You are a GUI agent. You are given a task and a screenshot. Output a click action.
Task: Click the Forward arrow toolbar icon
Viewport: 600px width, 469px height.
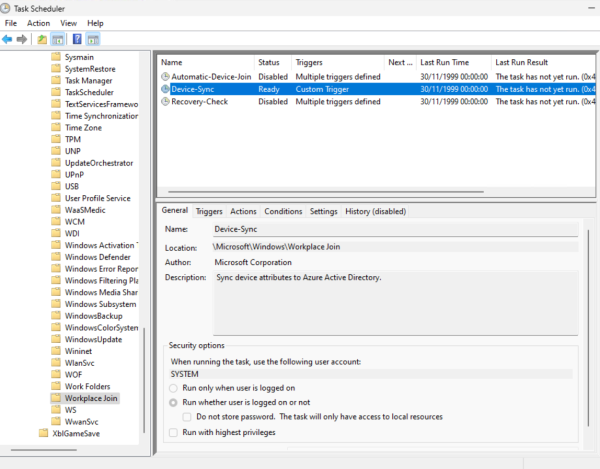point(22,39)
